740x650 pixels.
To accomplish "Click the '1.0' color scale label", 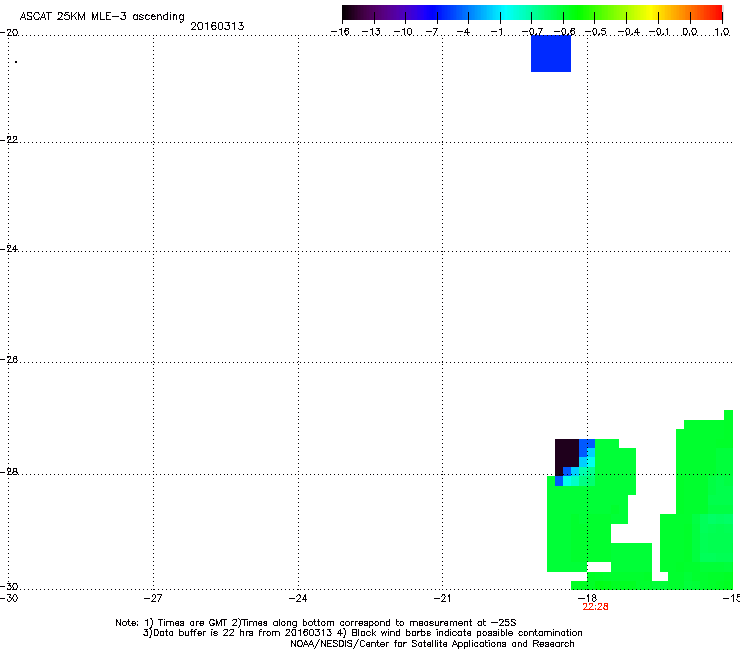I will click(722, 32).
